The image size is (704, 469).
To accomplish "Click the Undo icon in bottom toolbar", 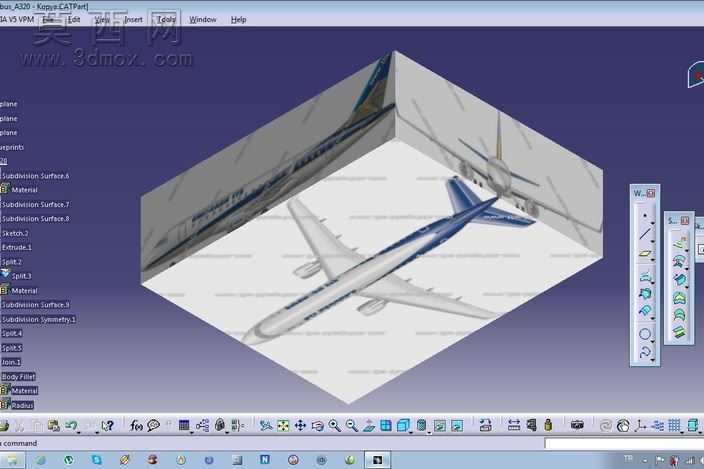I will coord(71,425).
